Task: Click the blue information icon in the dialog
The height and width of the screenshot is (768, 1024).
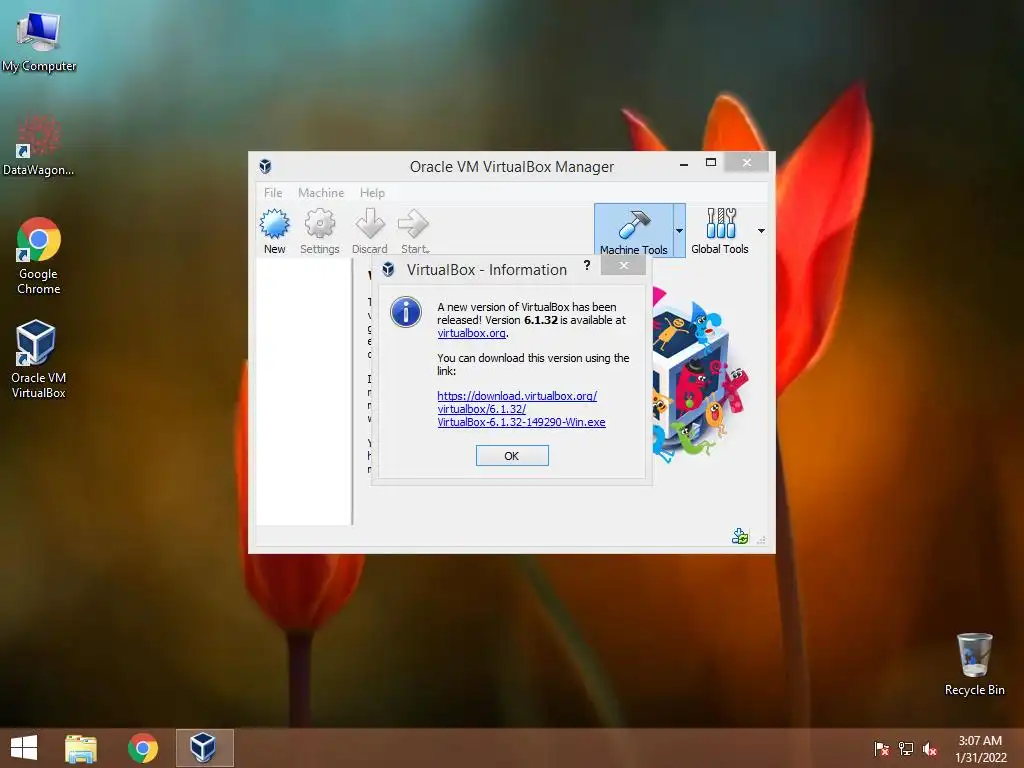Action: (x=406, y=312)
